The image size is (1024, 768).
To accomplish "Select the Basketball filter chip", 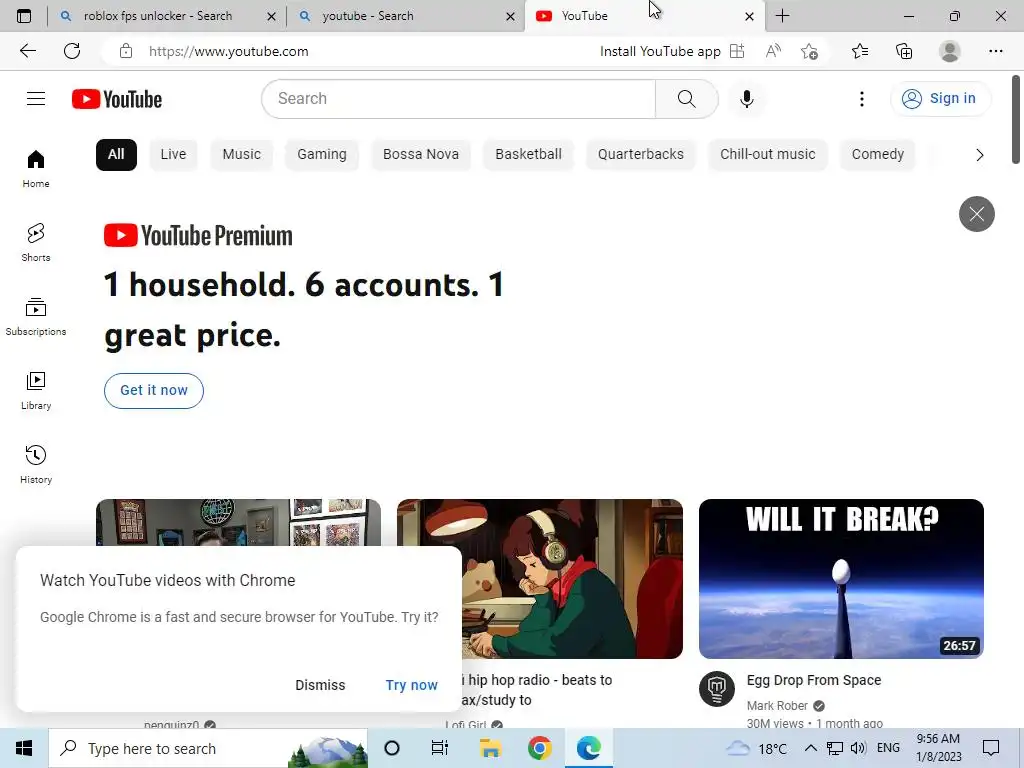I will 528,155.
